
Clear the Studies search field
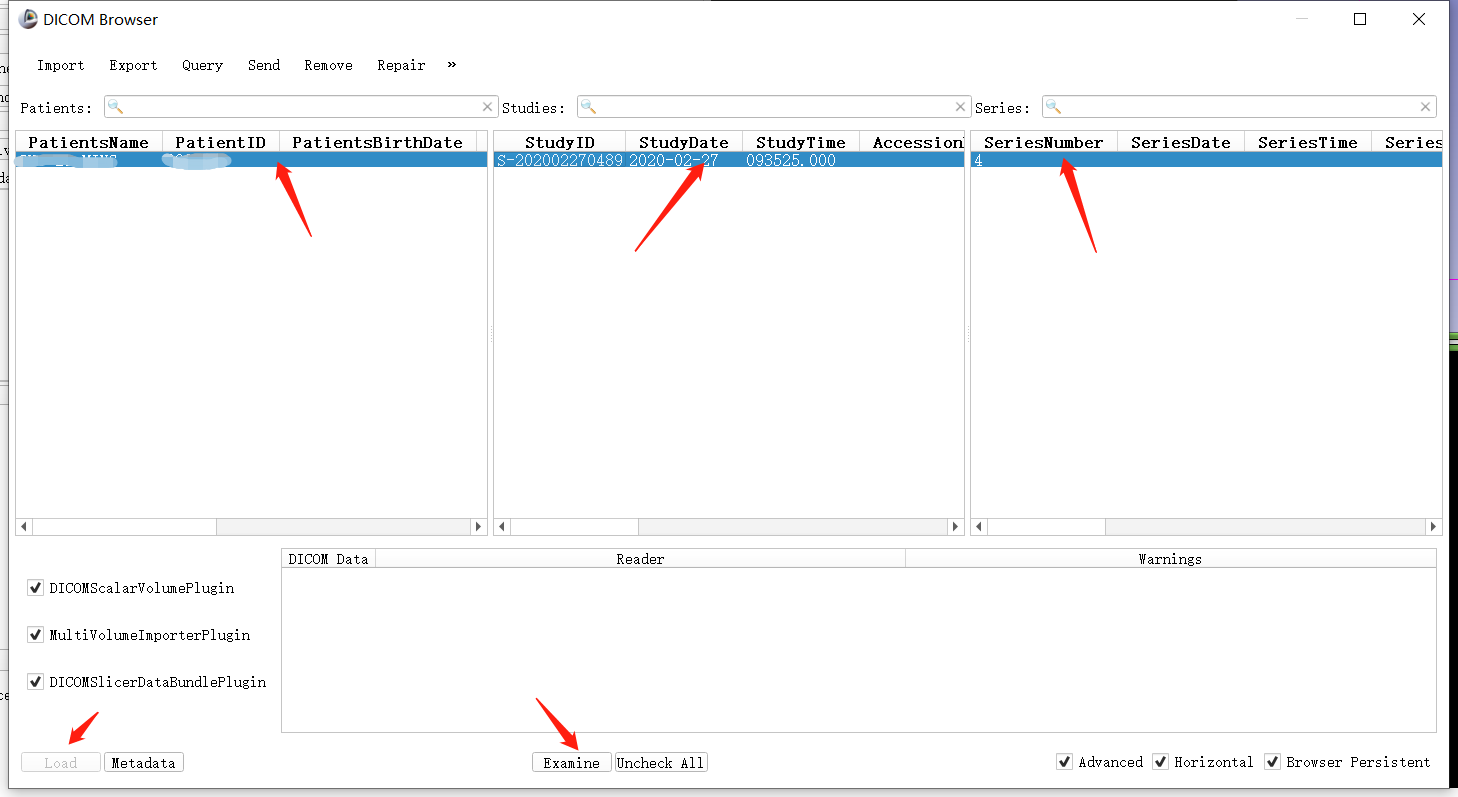coord(961,107)
